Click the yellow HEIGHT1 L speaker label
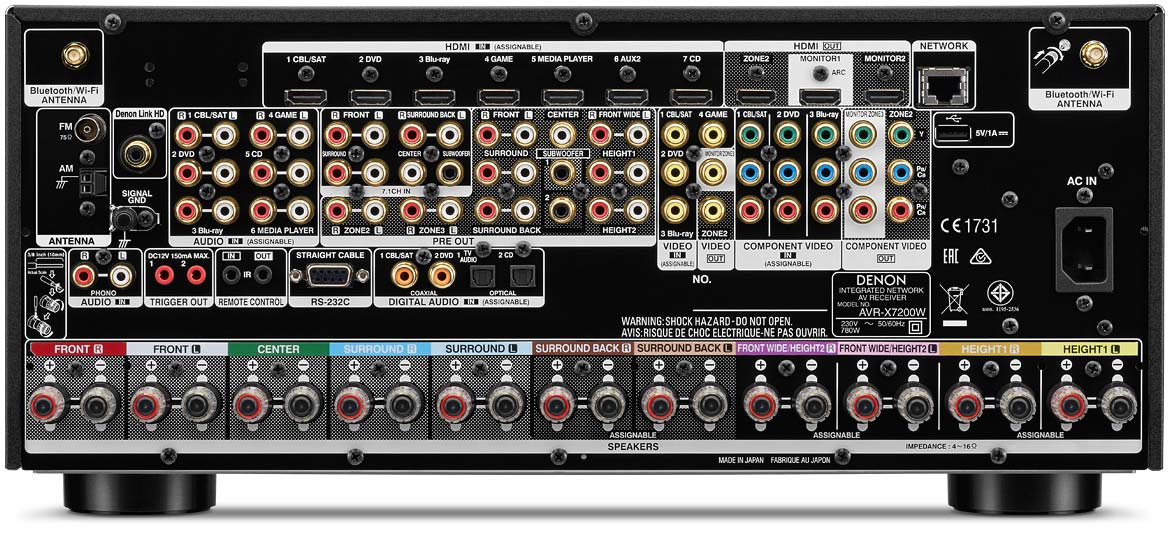 1089,349
